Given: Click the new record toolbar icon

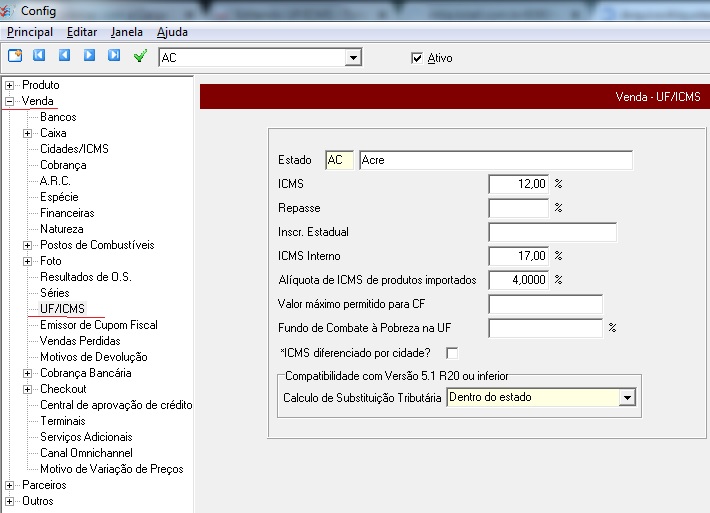Looking at the screenshot, I should 15,56.
